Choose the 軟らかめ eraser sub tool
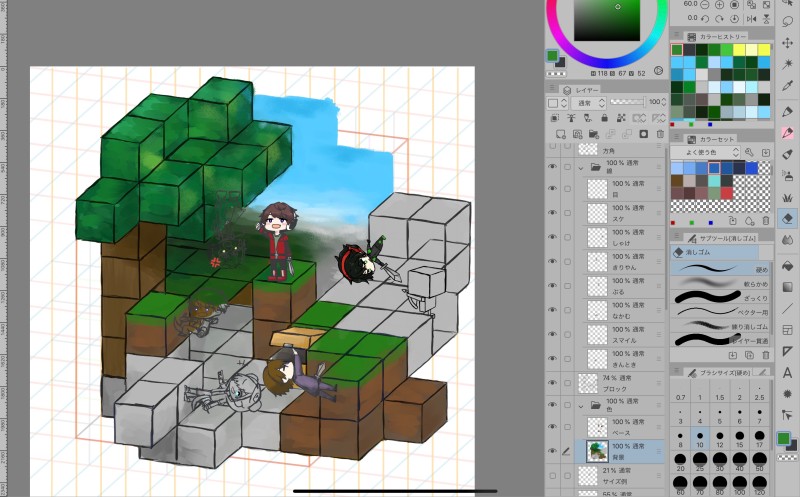Screen dimensions: 800x497 click(x=720, y=283)
